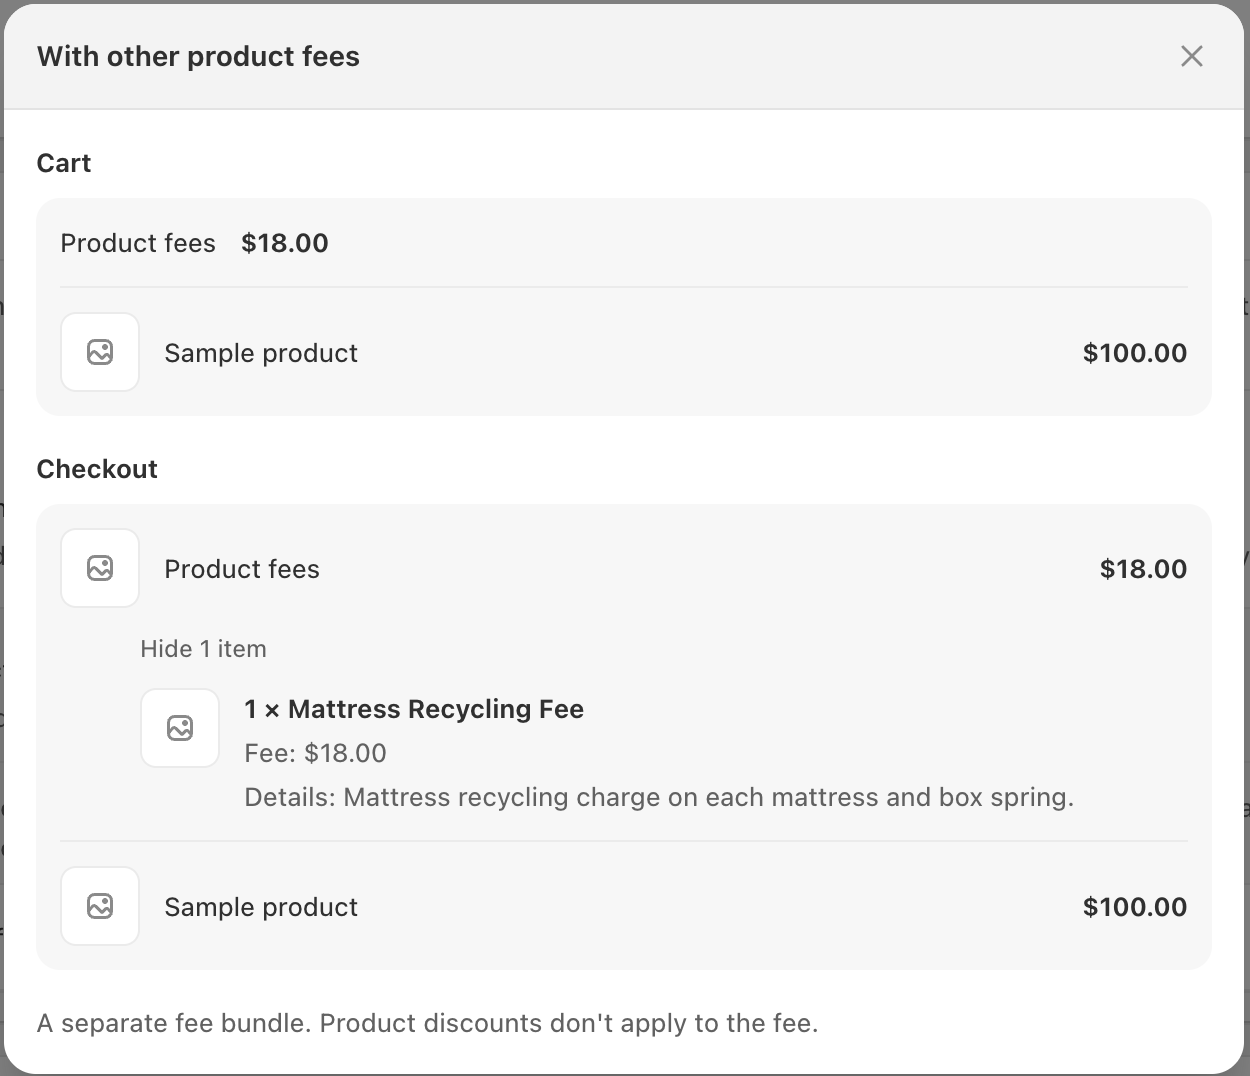Click the Product fees label in Checkout
The height and width of the screenshot is (1076, 1250).
pyautogui.click(x=242, y=569)
